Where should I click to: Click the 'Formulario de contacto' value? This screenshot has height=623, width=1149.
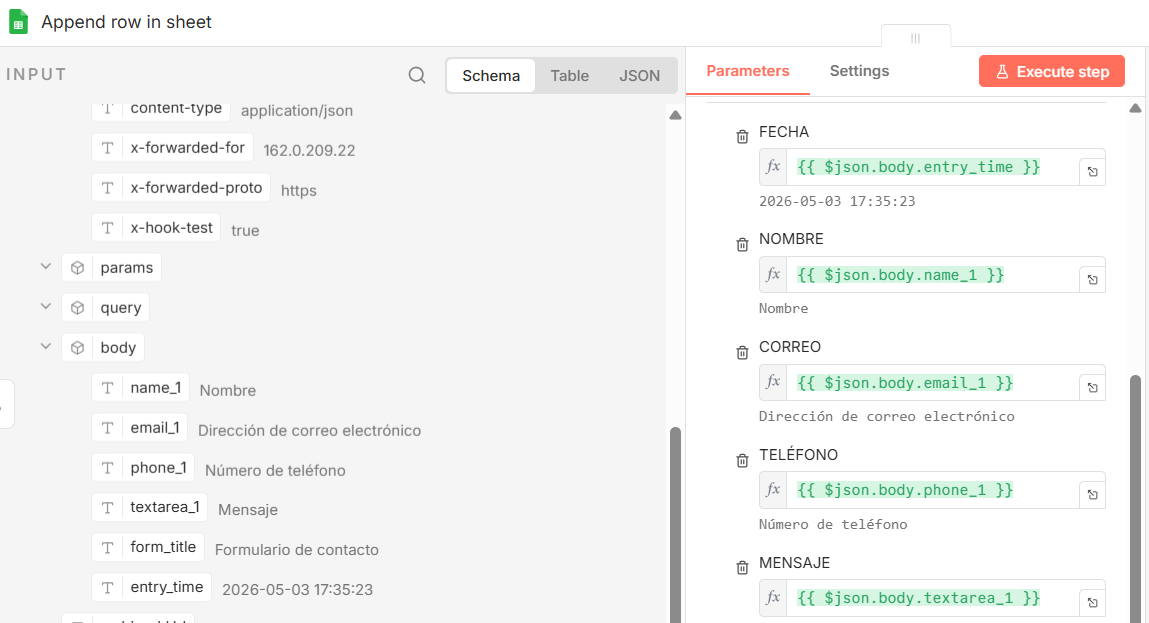pos(297,550)
